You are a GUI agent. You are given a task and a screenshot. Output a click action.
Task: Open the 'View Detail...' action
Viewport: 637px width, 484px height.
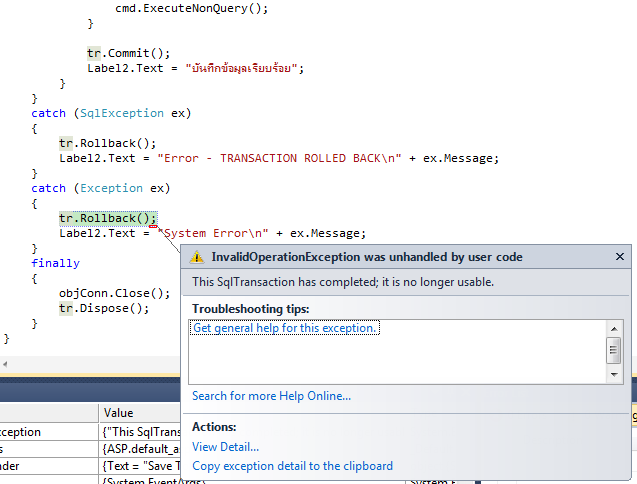(225, 447)
